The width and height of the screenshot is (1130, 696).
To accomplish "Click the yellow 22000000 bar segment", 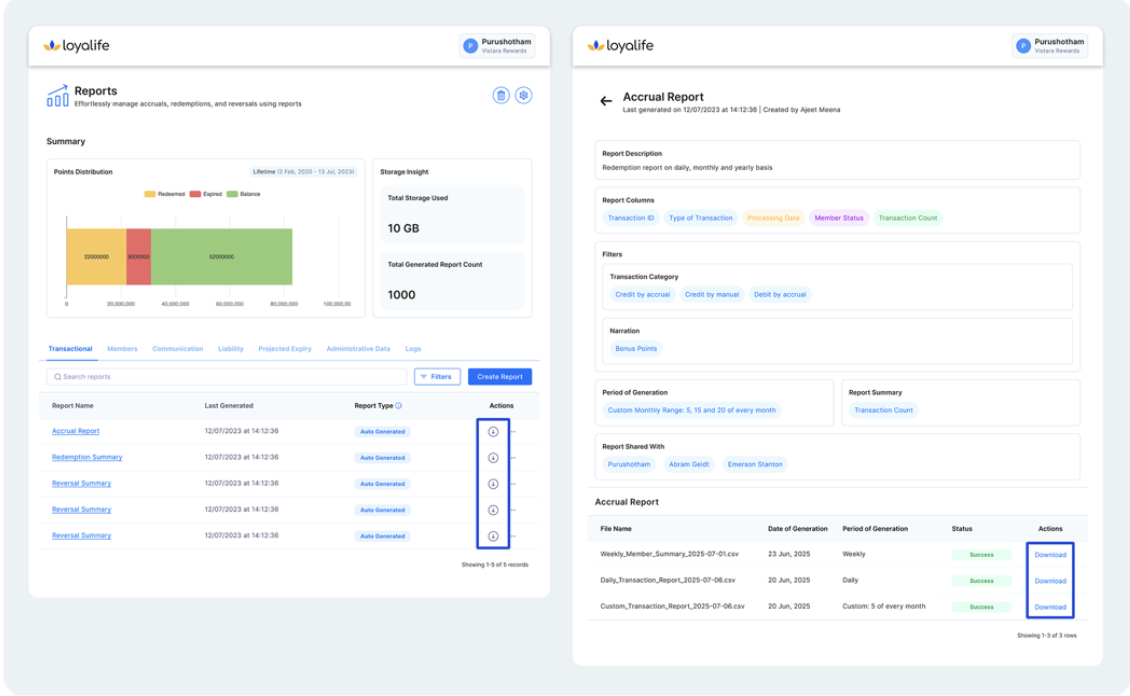I will click(x=96, y=256).
